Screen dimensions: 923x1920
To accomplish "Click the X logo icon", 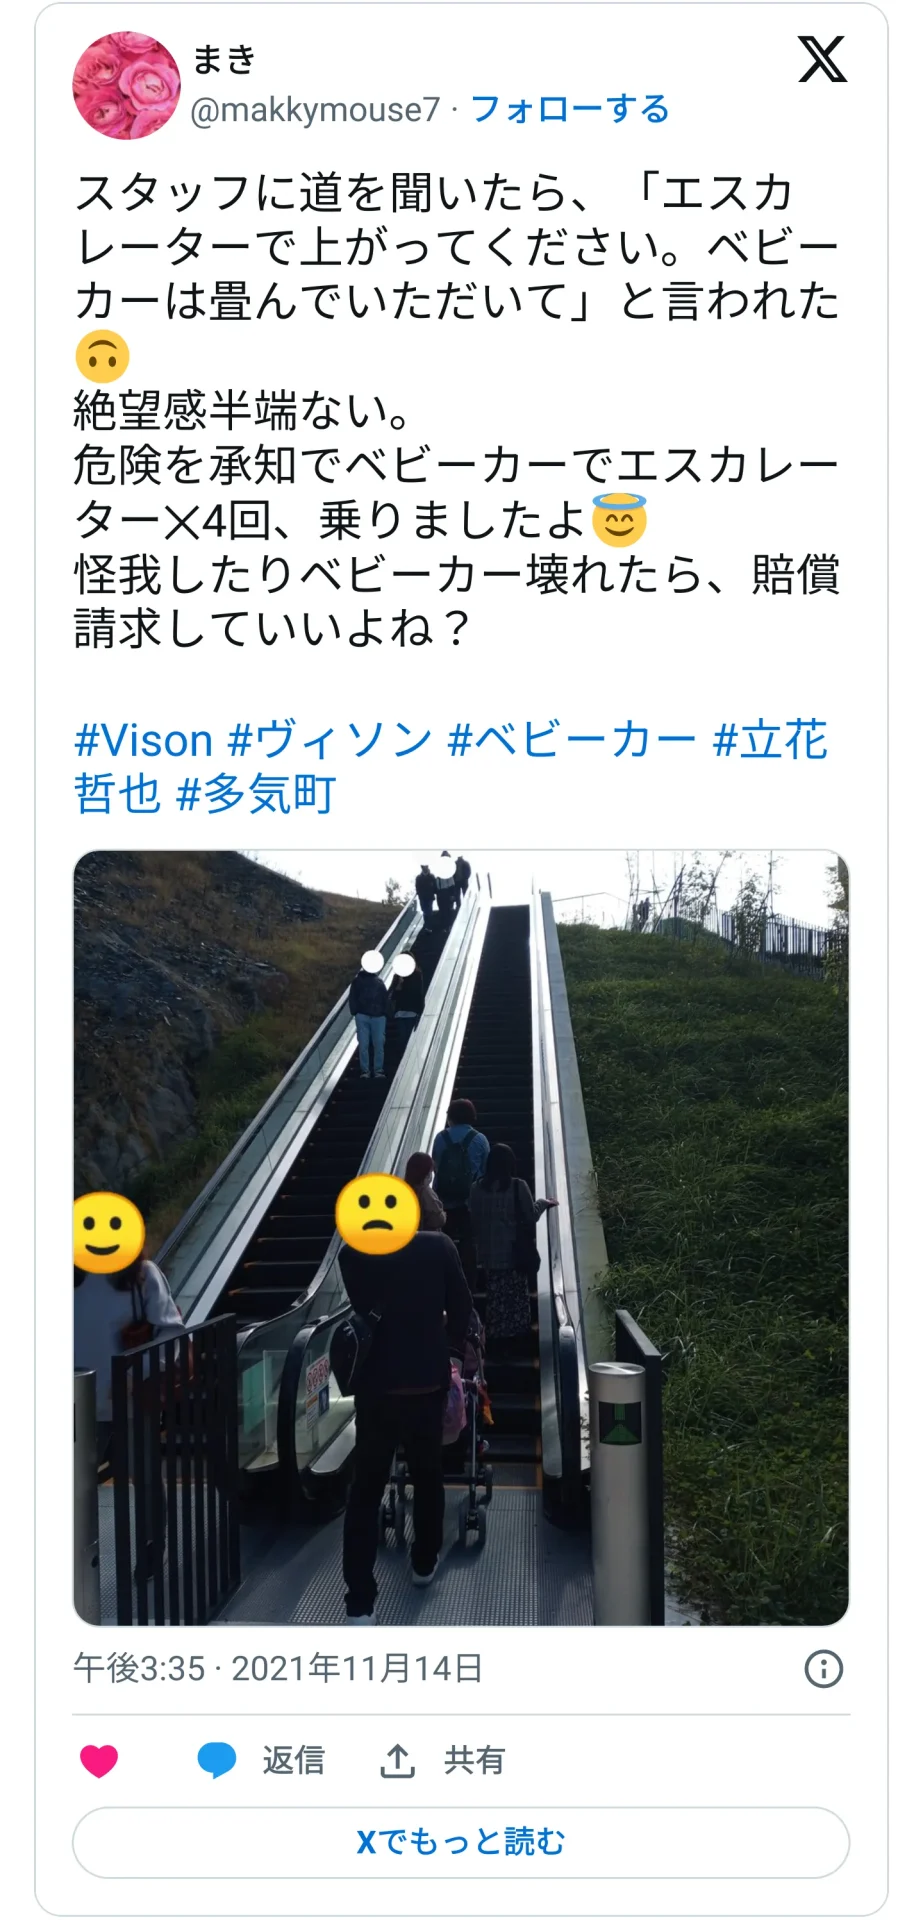I will coord(822,59).
